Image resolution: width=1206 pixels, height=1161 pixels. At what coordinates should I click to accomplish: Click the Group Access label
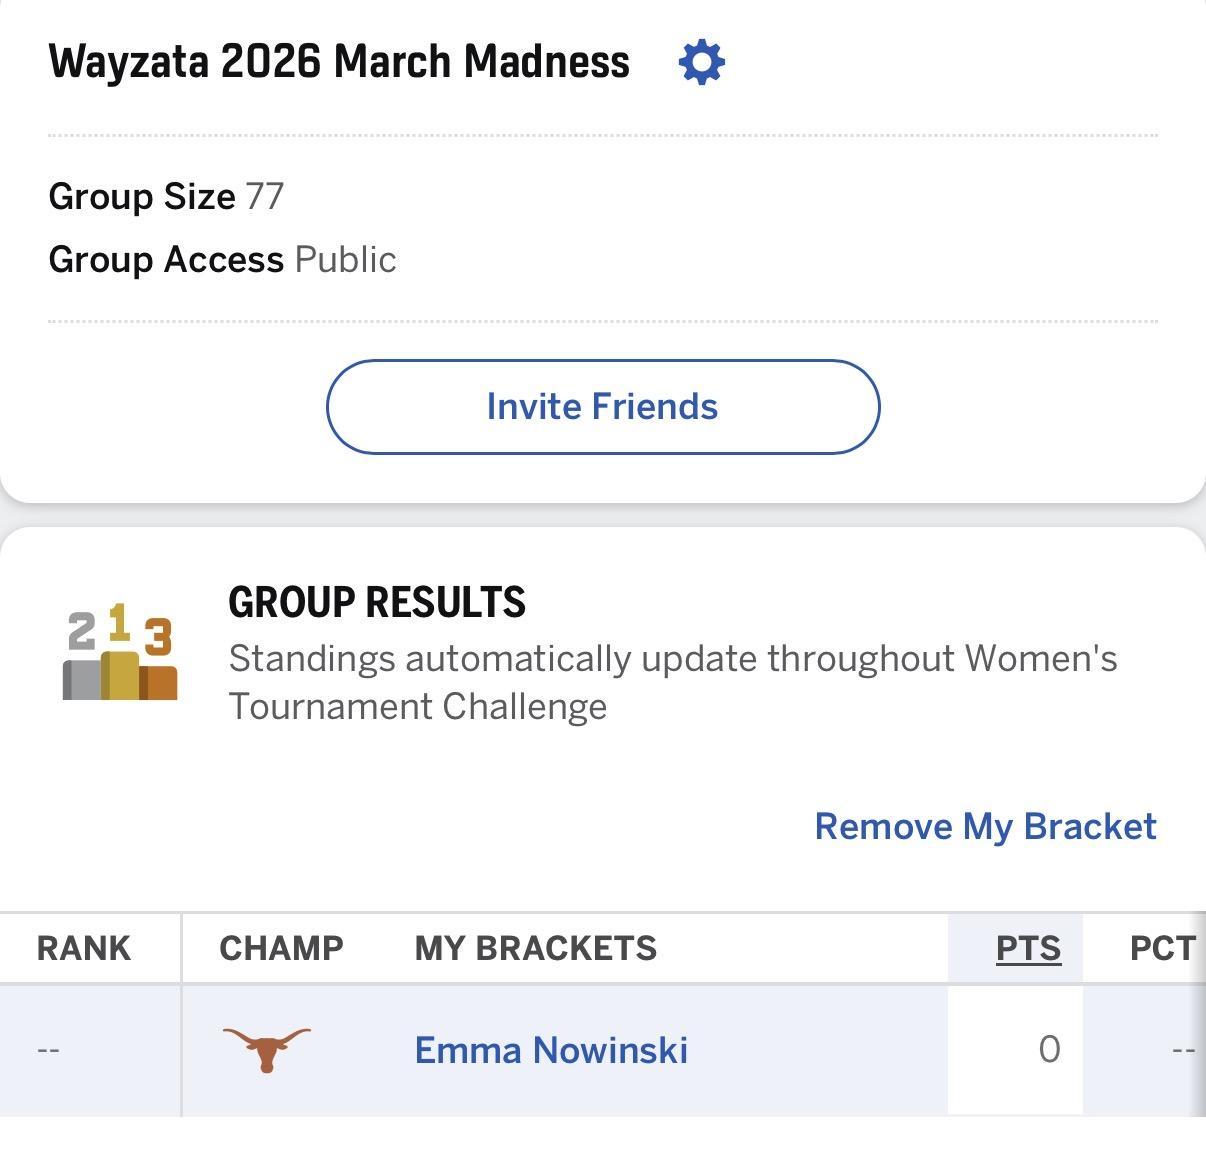click(166, 260)
